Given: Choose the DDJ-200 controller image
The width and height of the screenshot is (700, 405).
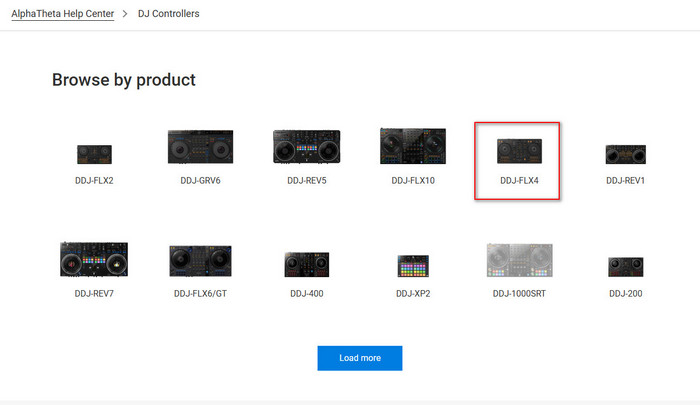Looking at the screenshot, I should [x=625, y=266].
